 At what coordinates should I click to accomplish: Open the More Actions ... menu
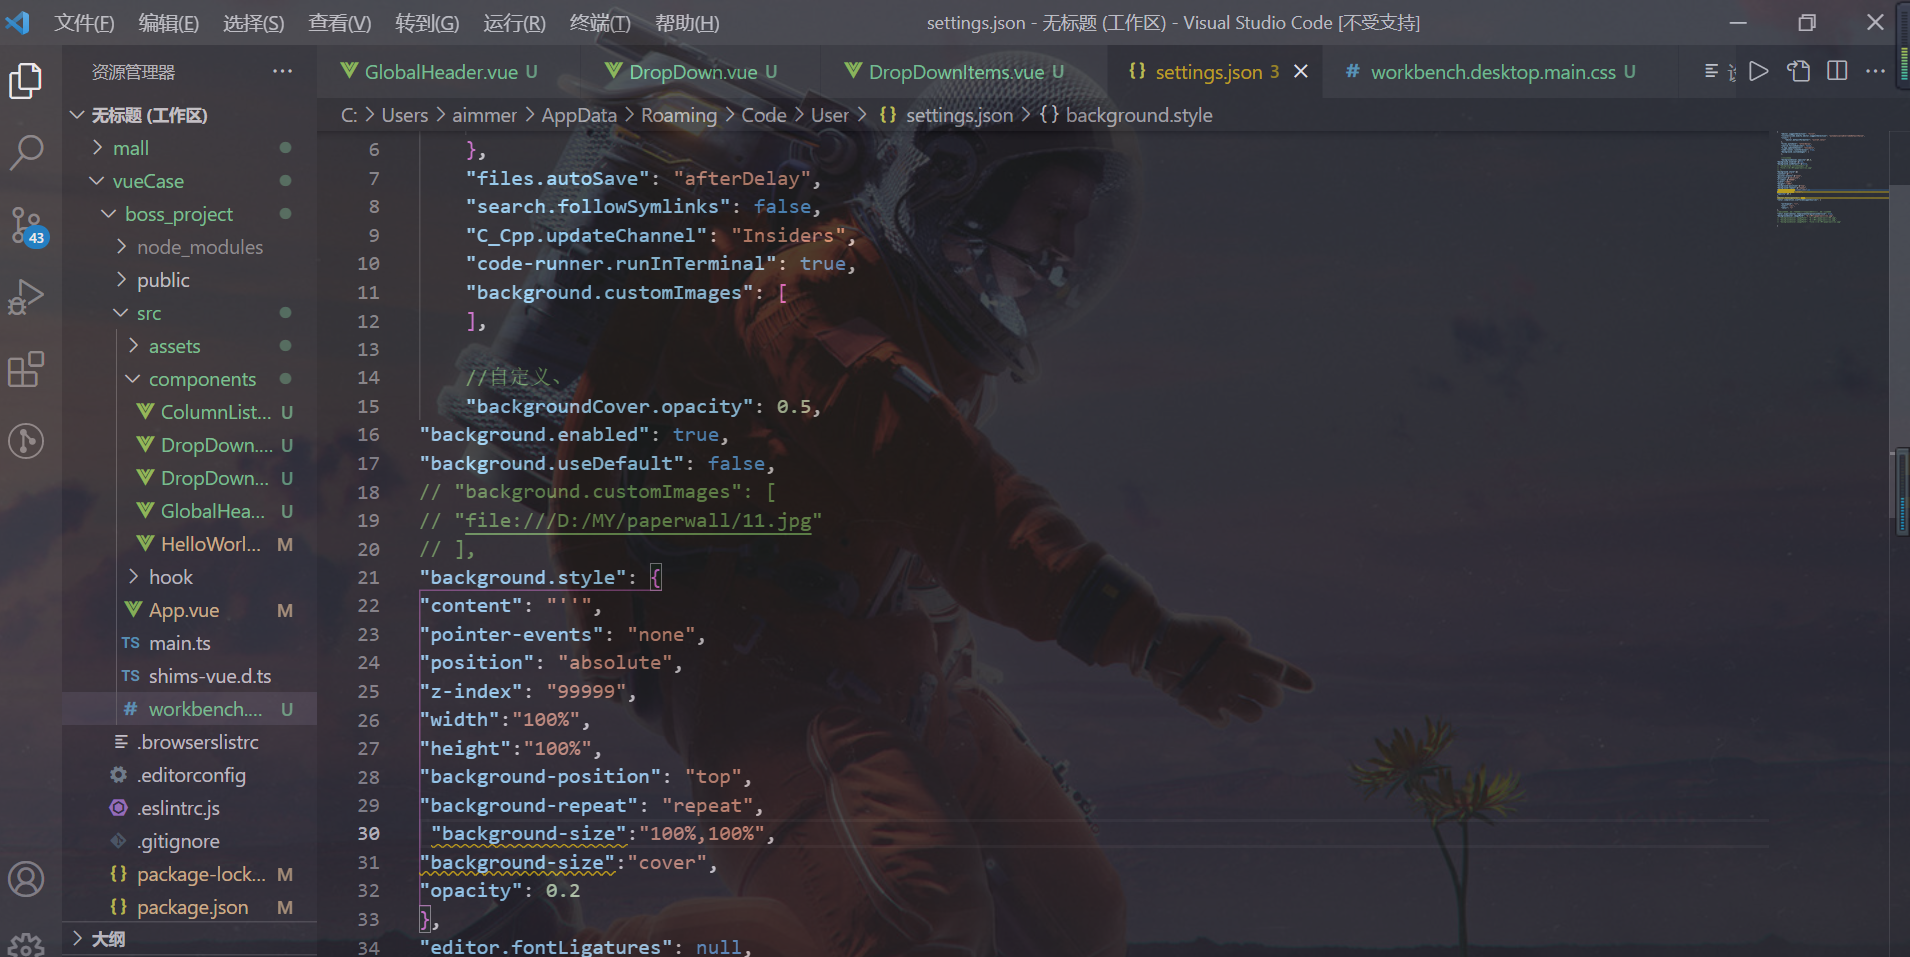(x=1877, y=71)
